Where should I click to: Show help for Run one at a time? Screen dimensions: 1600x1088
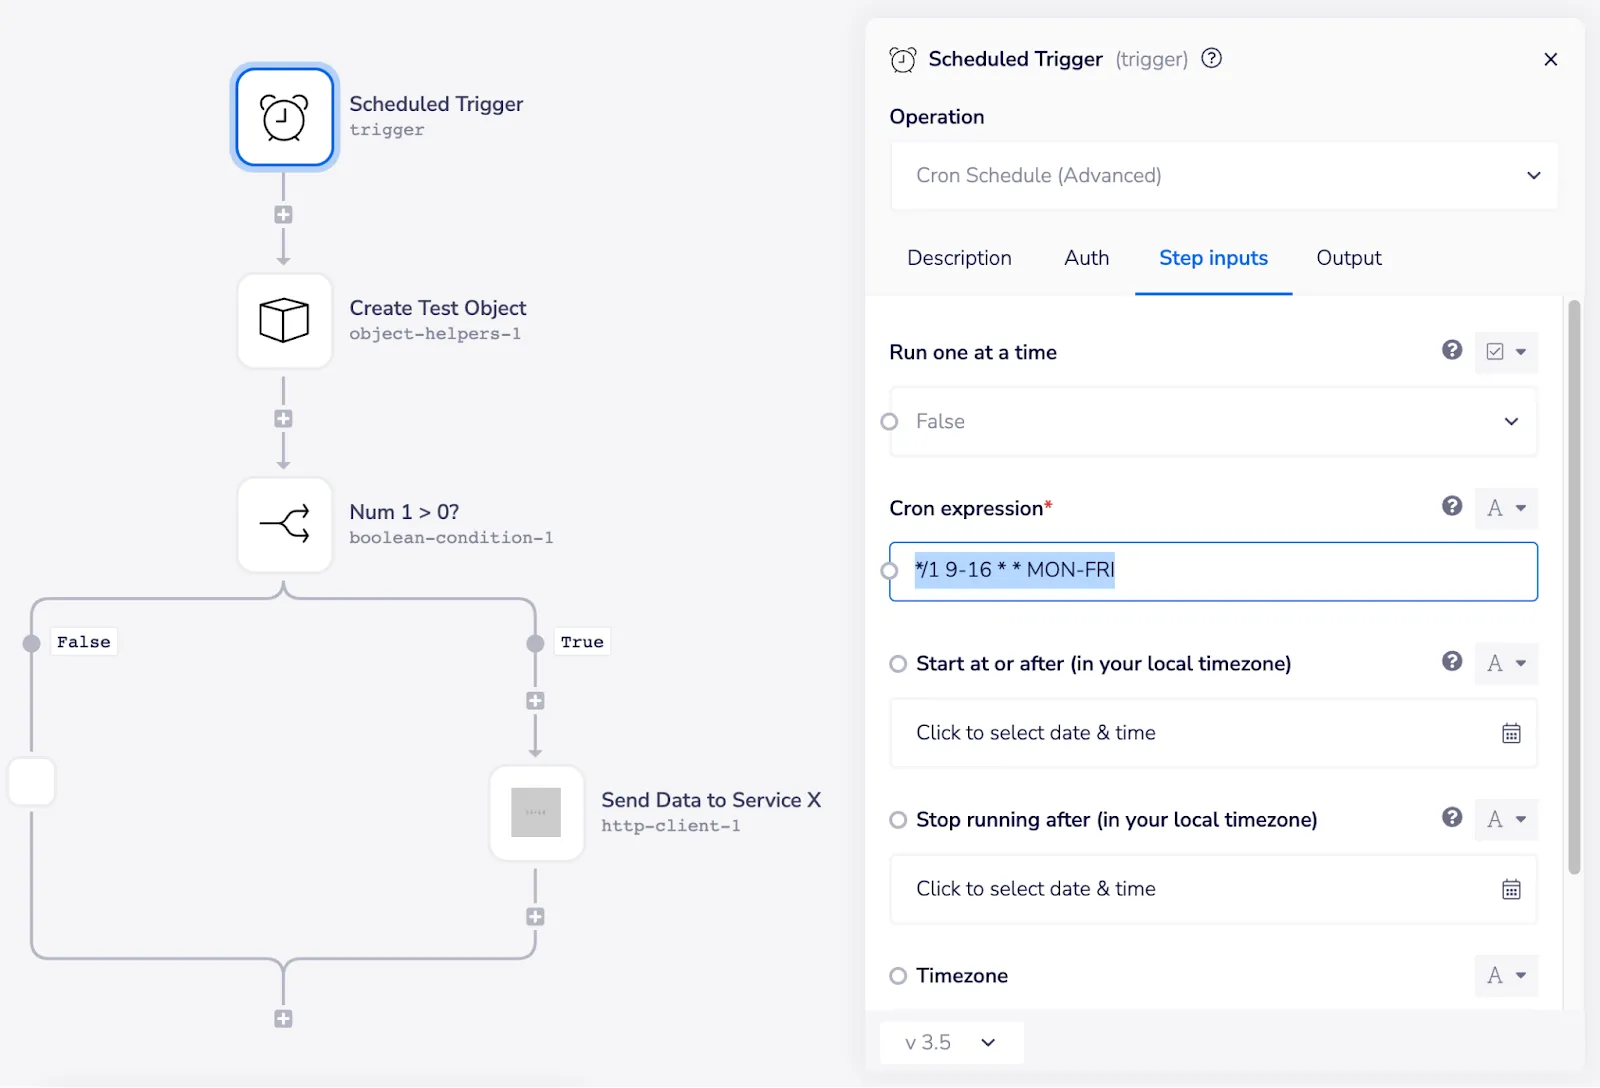click(x=1452, y=350)
